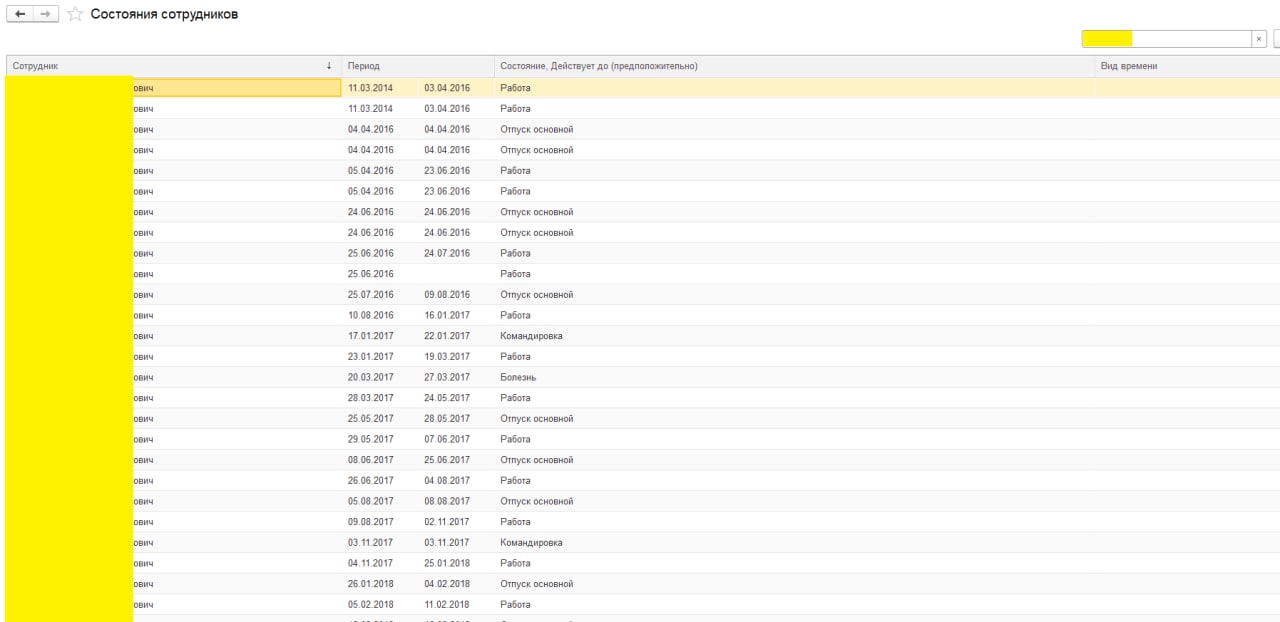Screen dimensions: 1280x622
Task: Select the Командировка row starting 17.01.2017
Action: 531,336
